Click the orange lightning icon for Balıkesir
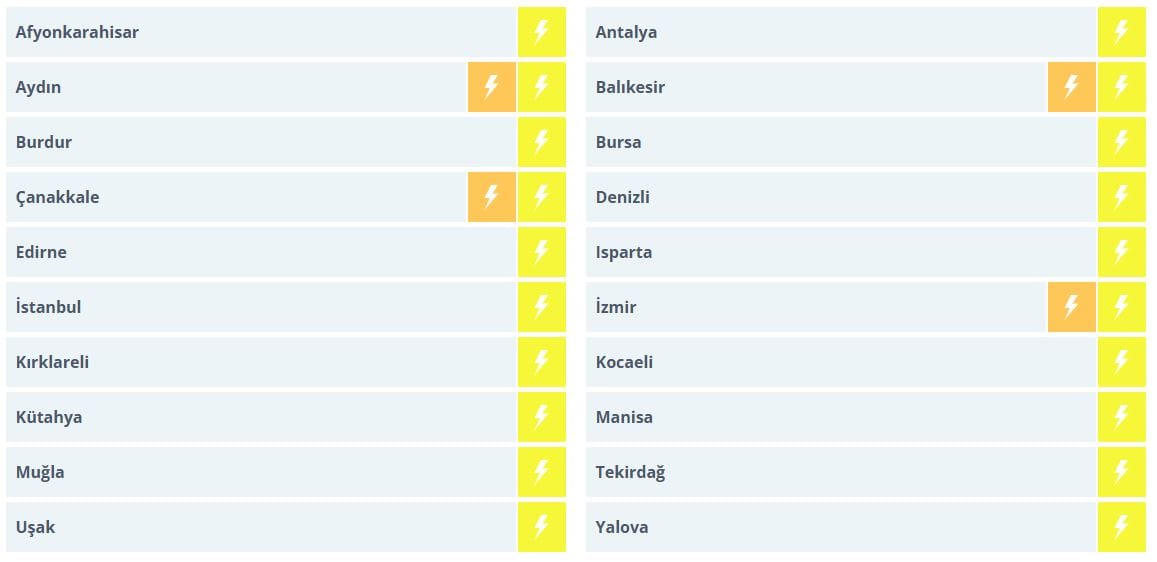 pyautogui.click(x=1071, y=87)
